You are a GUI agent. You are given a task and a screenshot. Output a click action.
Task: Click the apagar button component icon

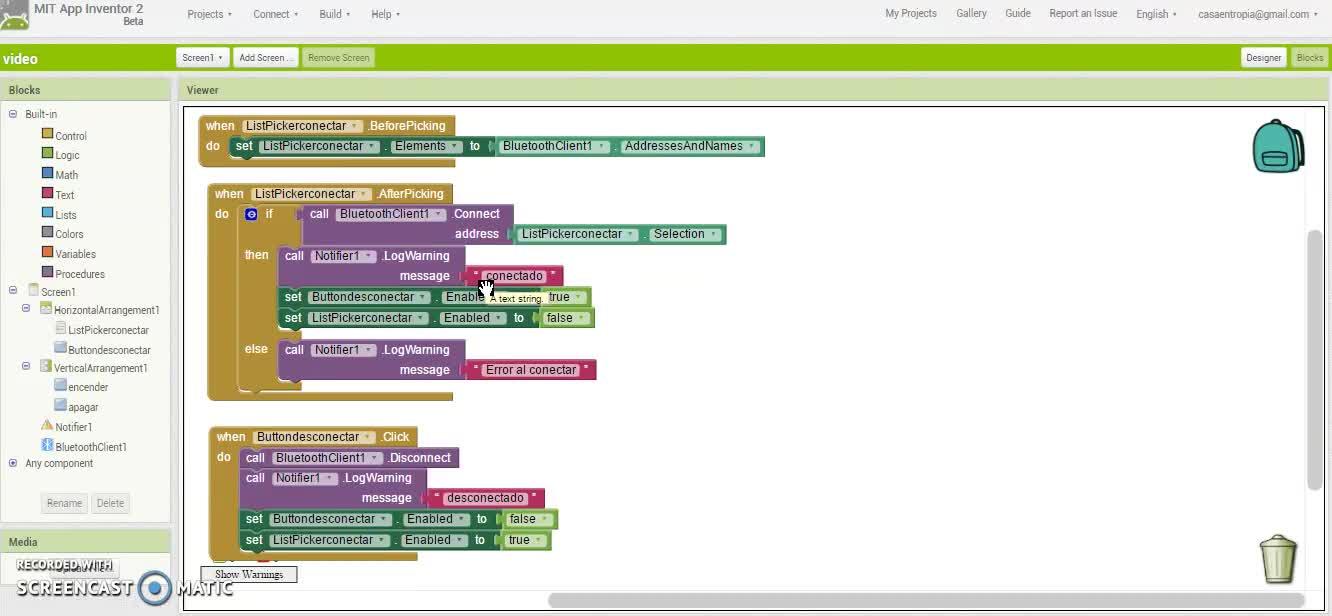[60, 405]
